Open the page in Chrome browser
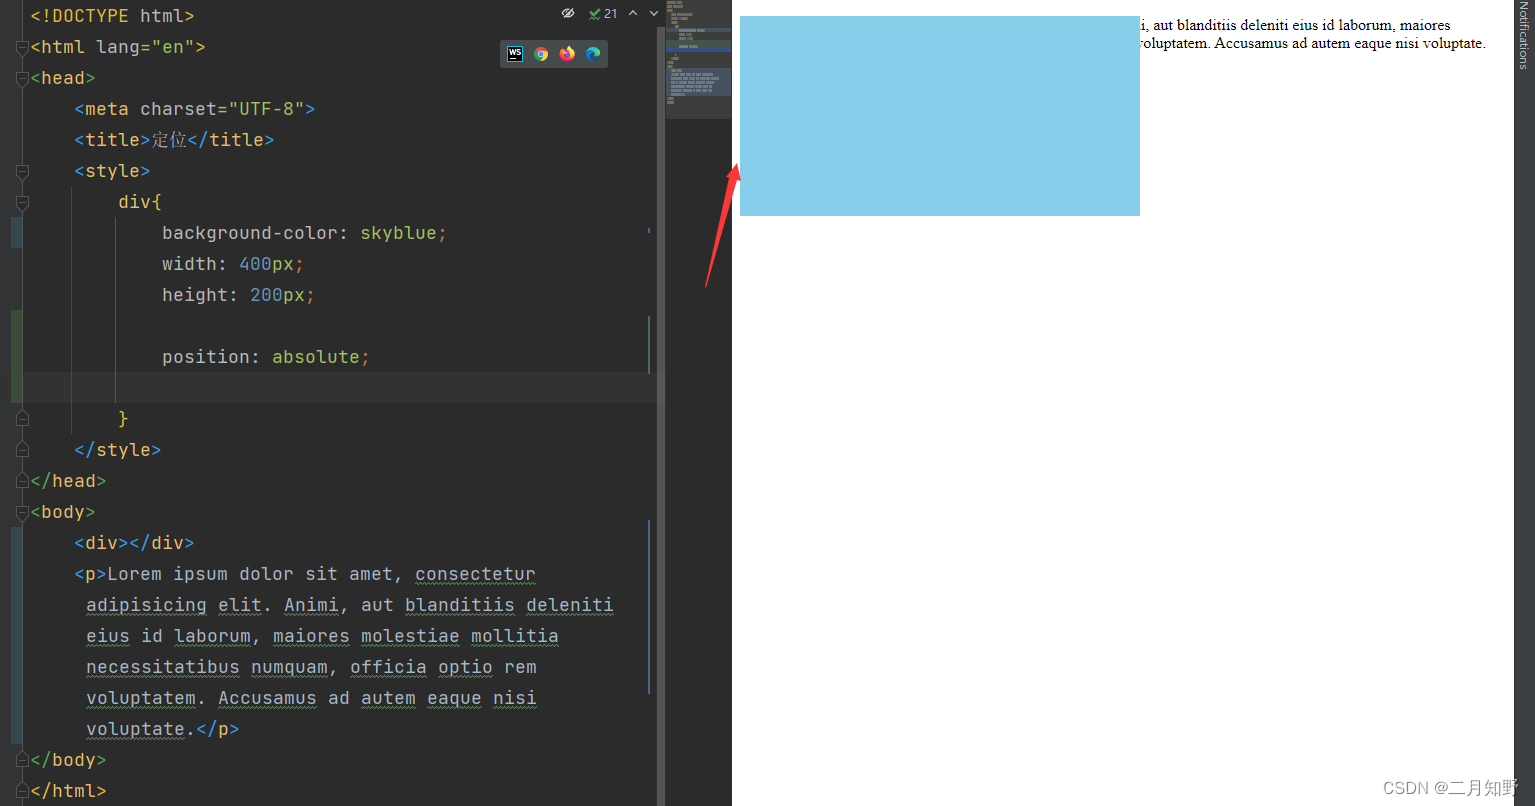This screenshot has height=806, width=1535. 541,54
